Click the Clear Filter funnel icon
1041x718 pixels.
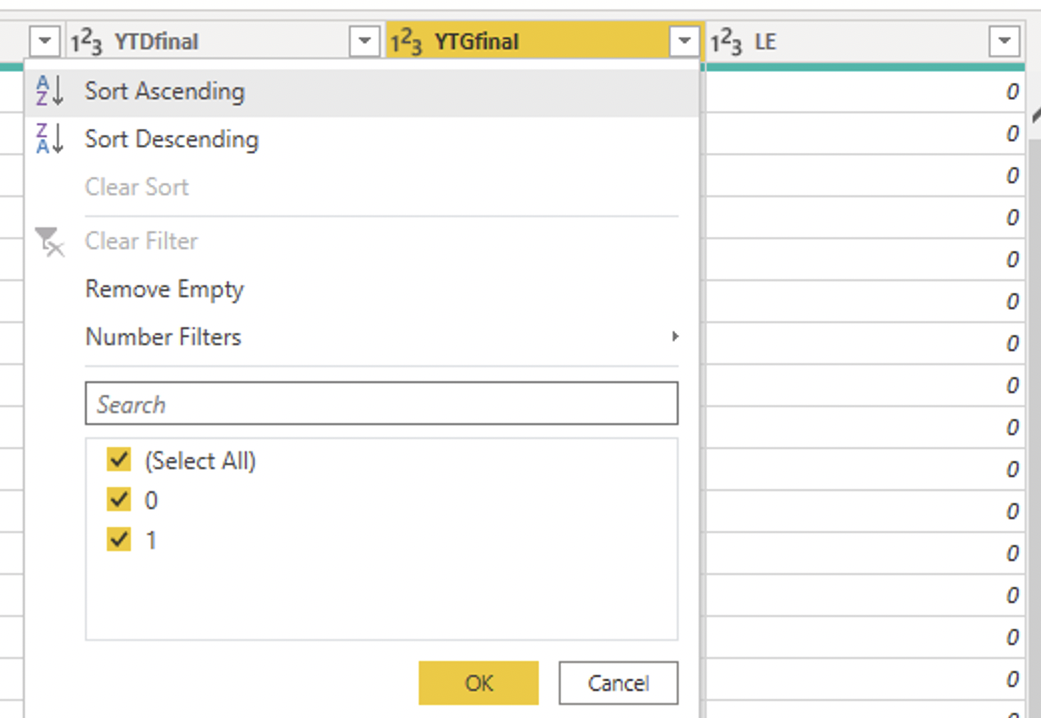tap(49, 242)
